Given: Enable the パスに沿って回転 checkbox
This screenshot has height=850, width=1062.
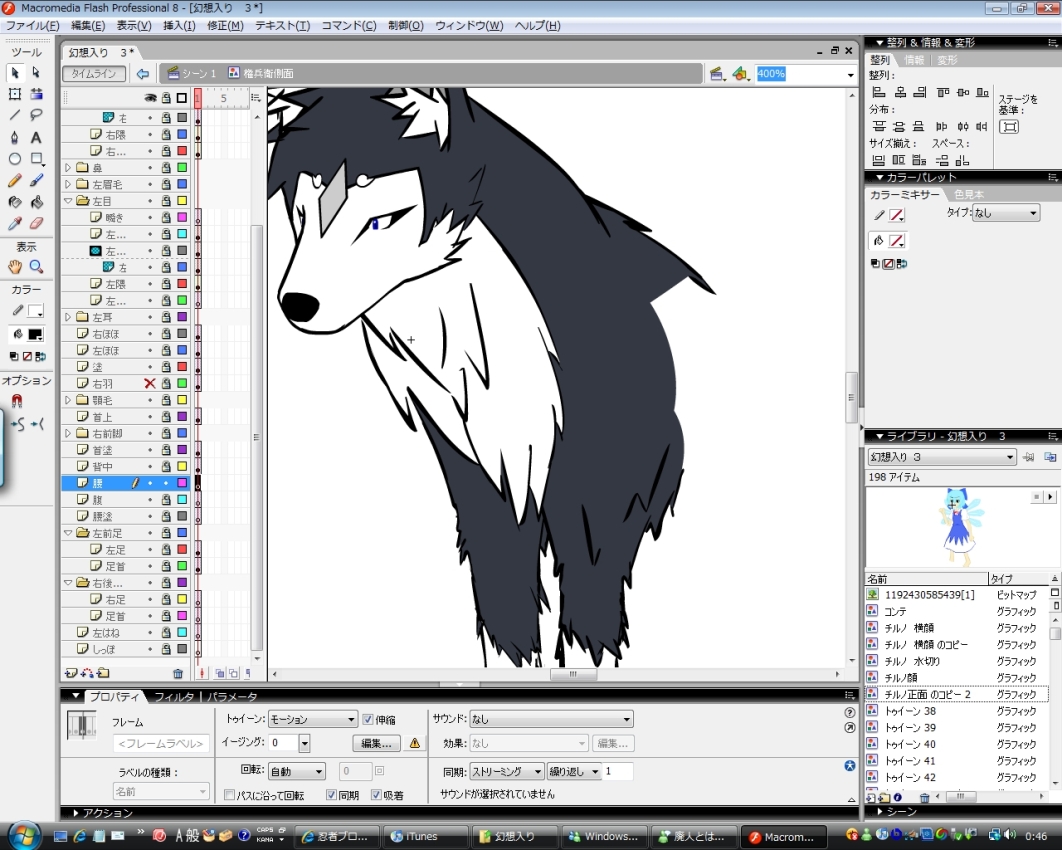Looking at the screenshot, I should [x=230, y=795].
